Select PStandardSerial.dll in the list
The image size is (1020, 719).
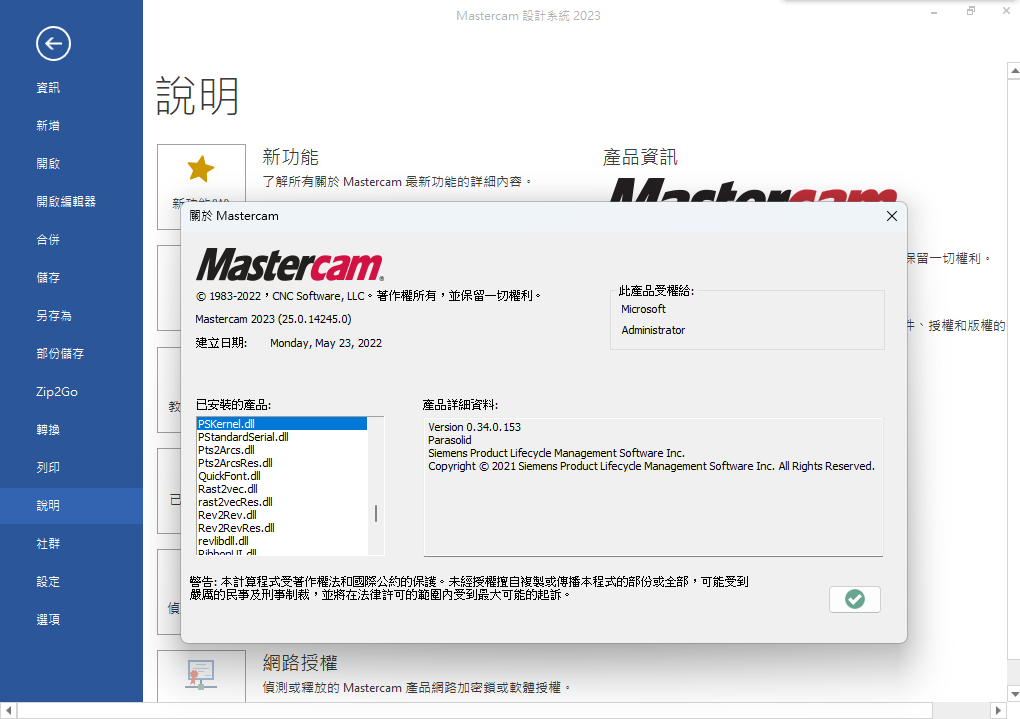click(282, 437)
